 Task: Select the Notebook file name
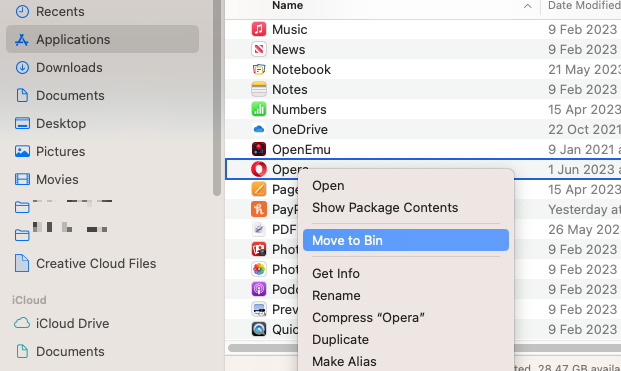click(x=301, y=69)
